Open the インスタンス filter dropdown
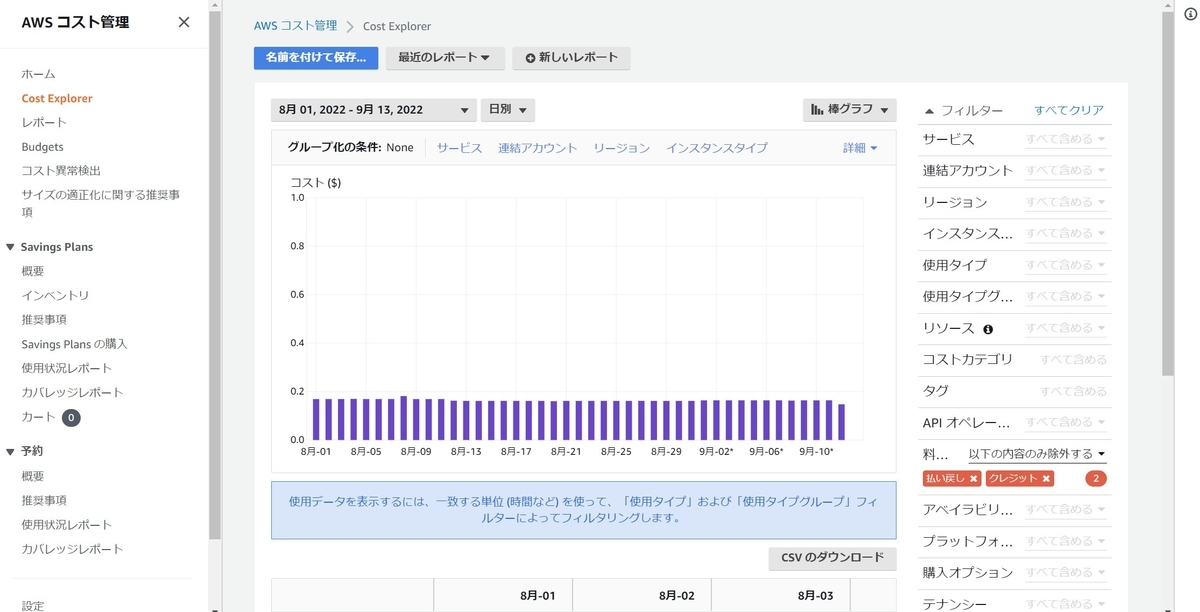This screenshot has height=612, width=1200. point(1066,234)
